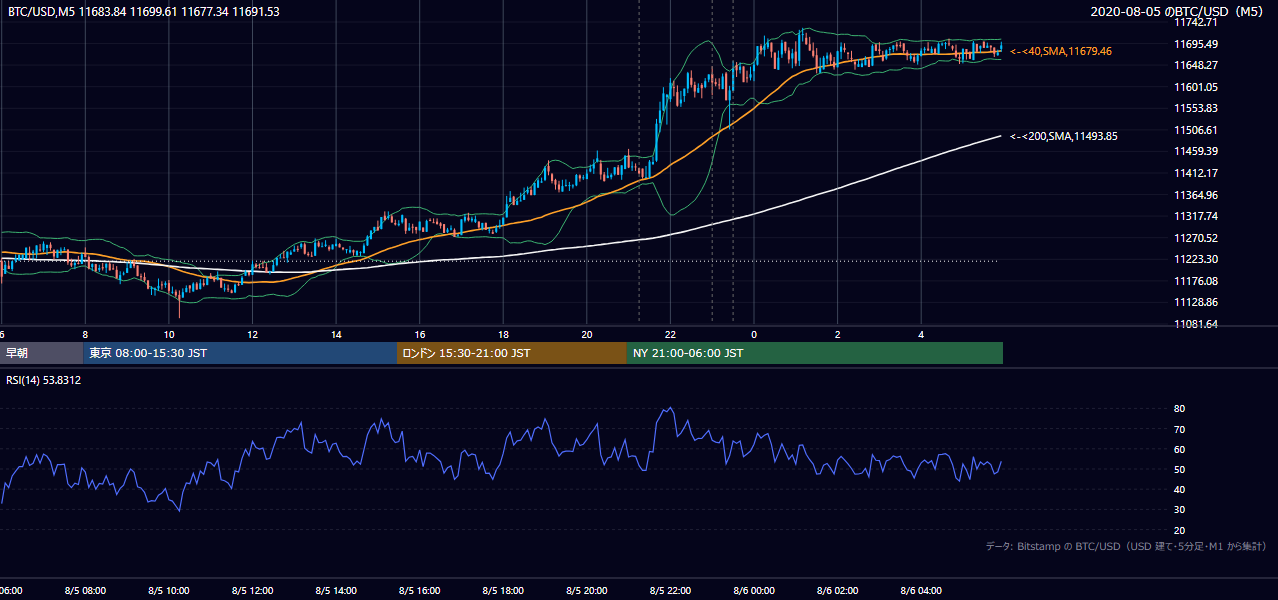Click price axis value 11223.30
Image resolution: width=1278 pixels, height=600 pixels.
1196,259
